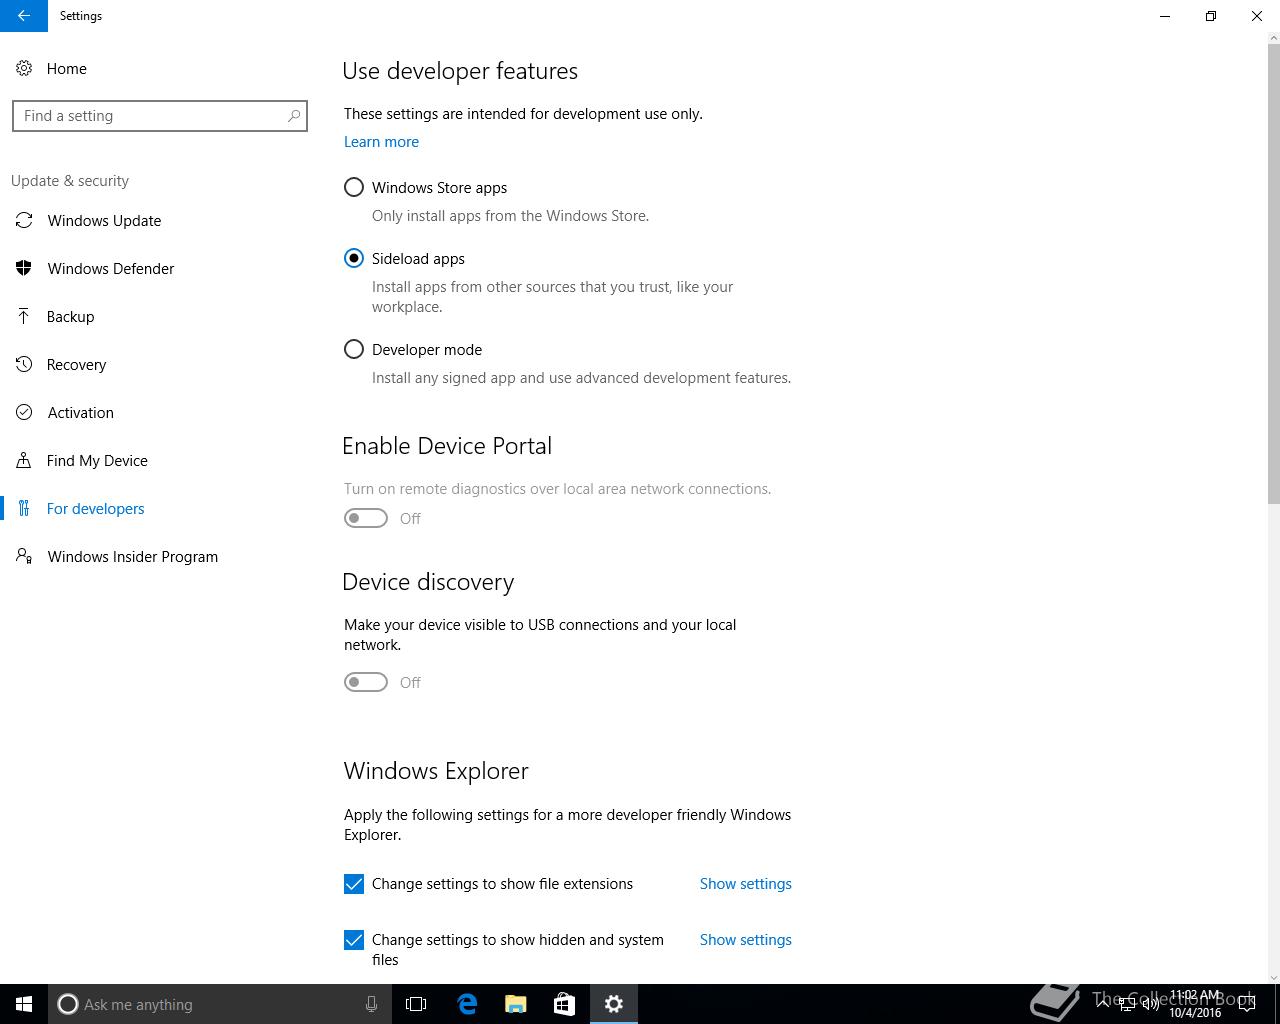Screen dimensions: 1280x1024
Task: Click the Find My Device person icon
Action: tap(24, 460)
